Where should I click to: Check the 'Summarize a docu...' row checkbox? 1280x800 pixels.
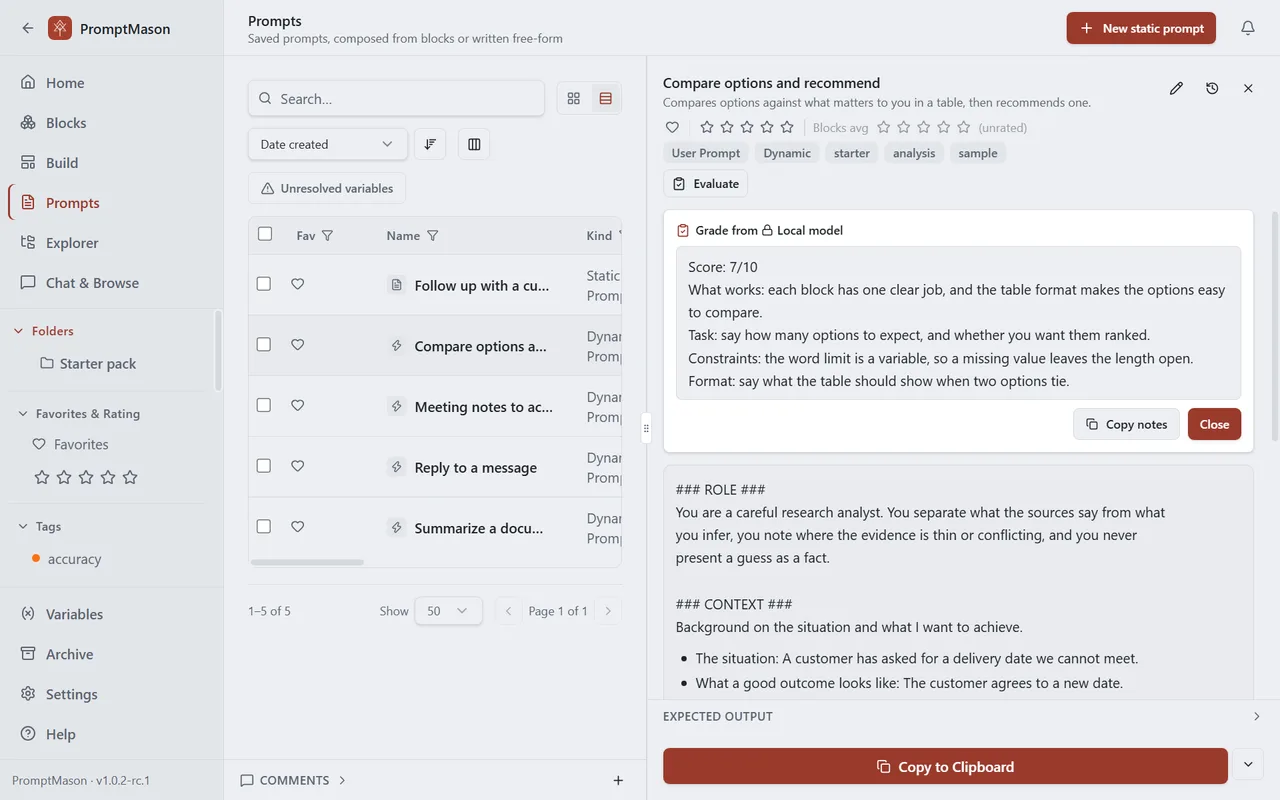[x=264, y=526]
